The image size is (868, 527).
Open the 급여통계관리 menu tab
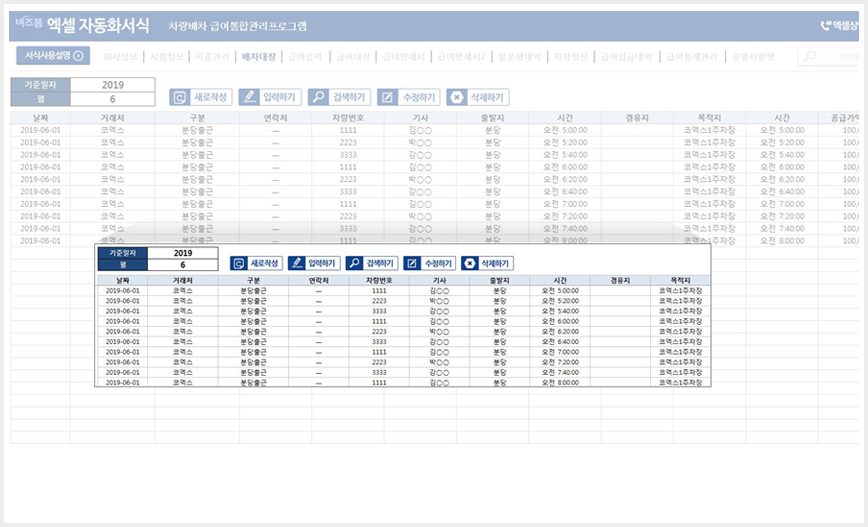(692, 56)
